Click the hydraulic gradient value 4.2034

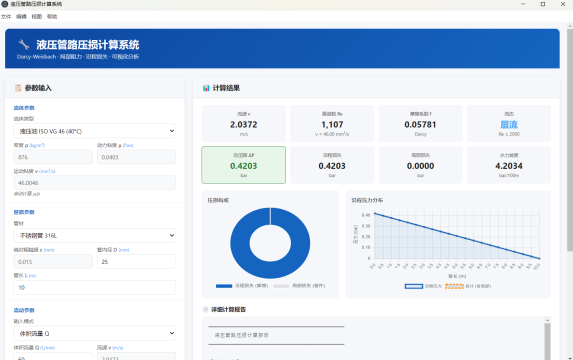[x=509, y=166]
